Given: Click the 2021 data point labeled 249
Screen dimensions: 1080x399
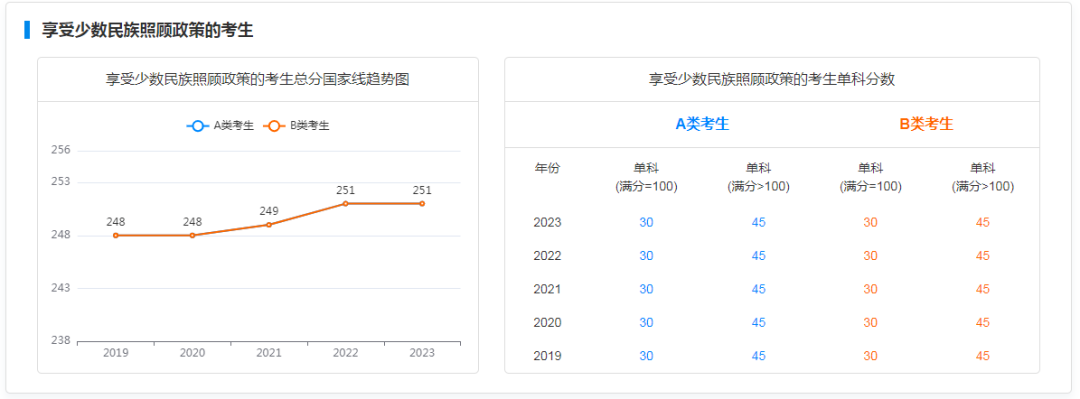Looking at the screenshot, I should tap(269, 225).
